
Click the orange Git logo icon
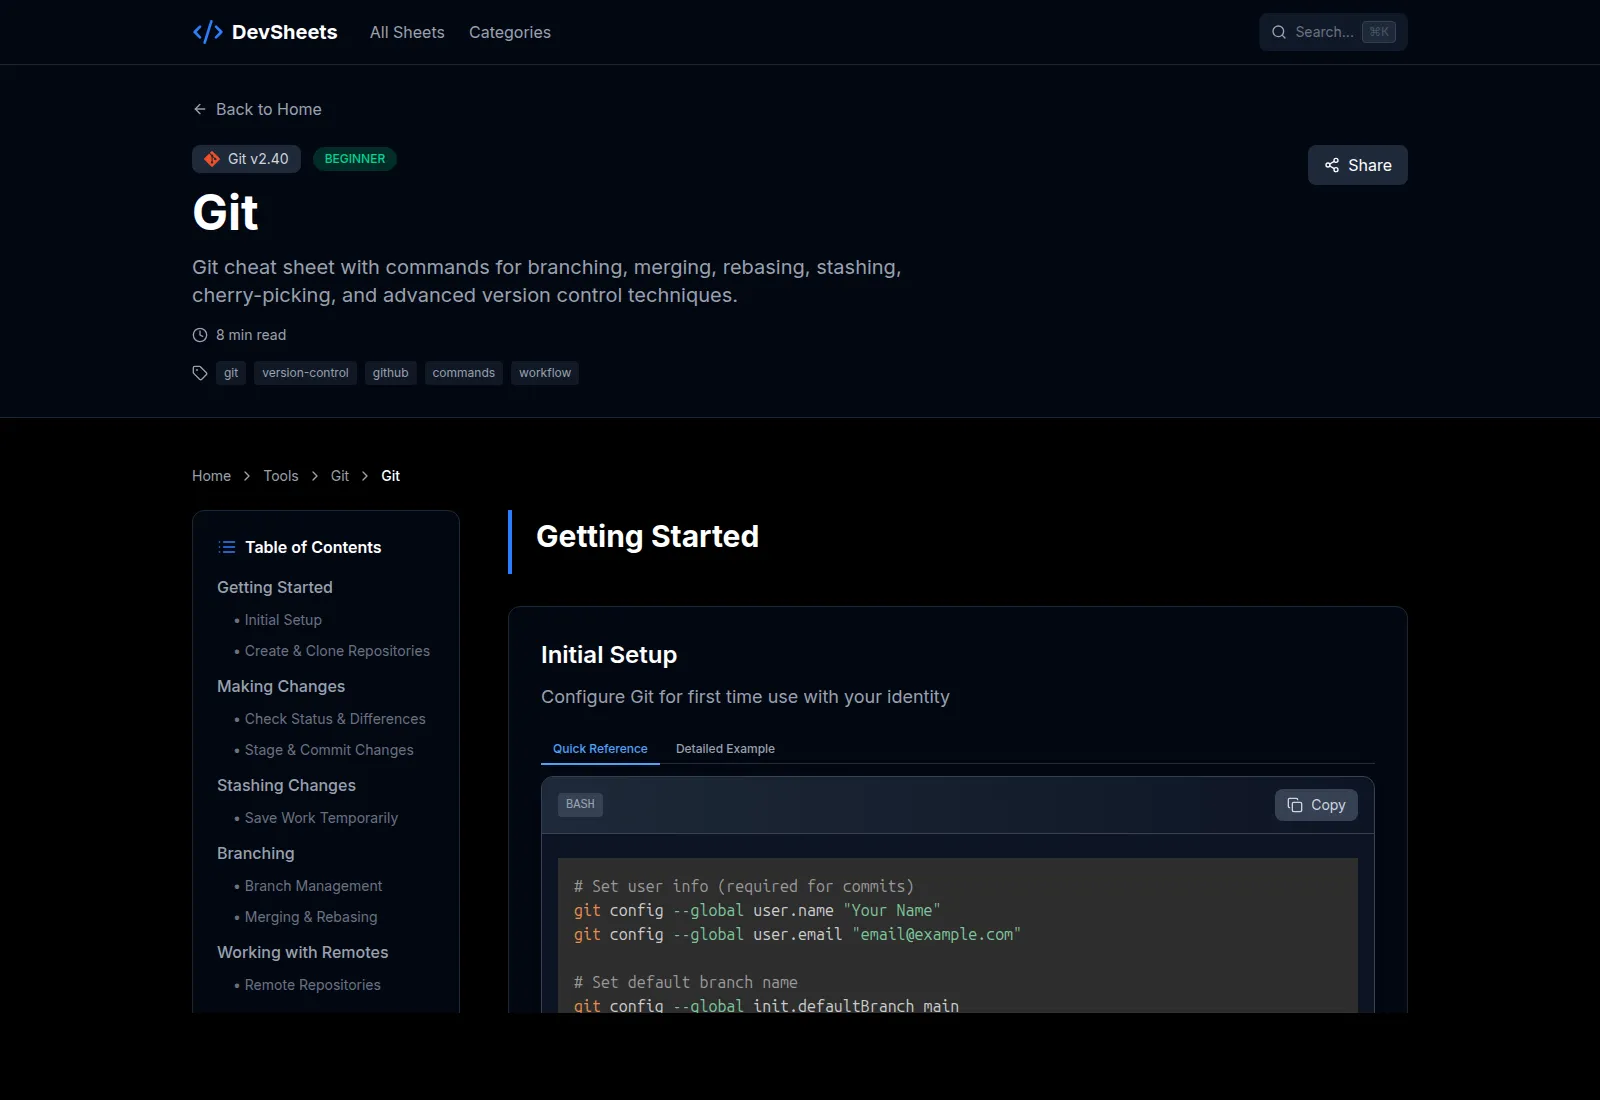coord(212,159)
